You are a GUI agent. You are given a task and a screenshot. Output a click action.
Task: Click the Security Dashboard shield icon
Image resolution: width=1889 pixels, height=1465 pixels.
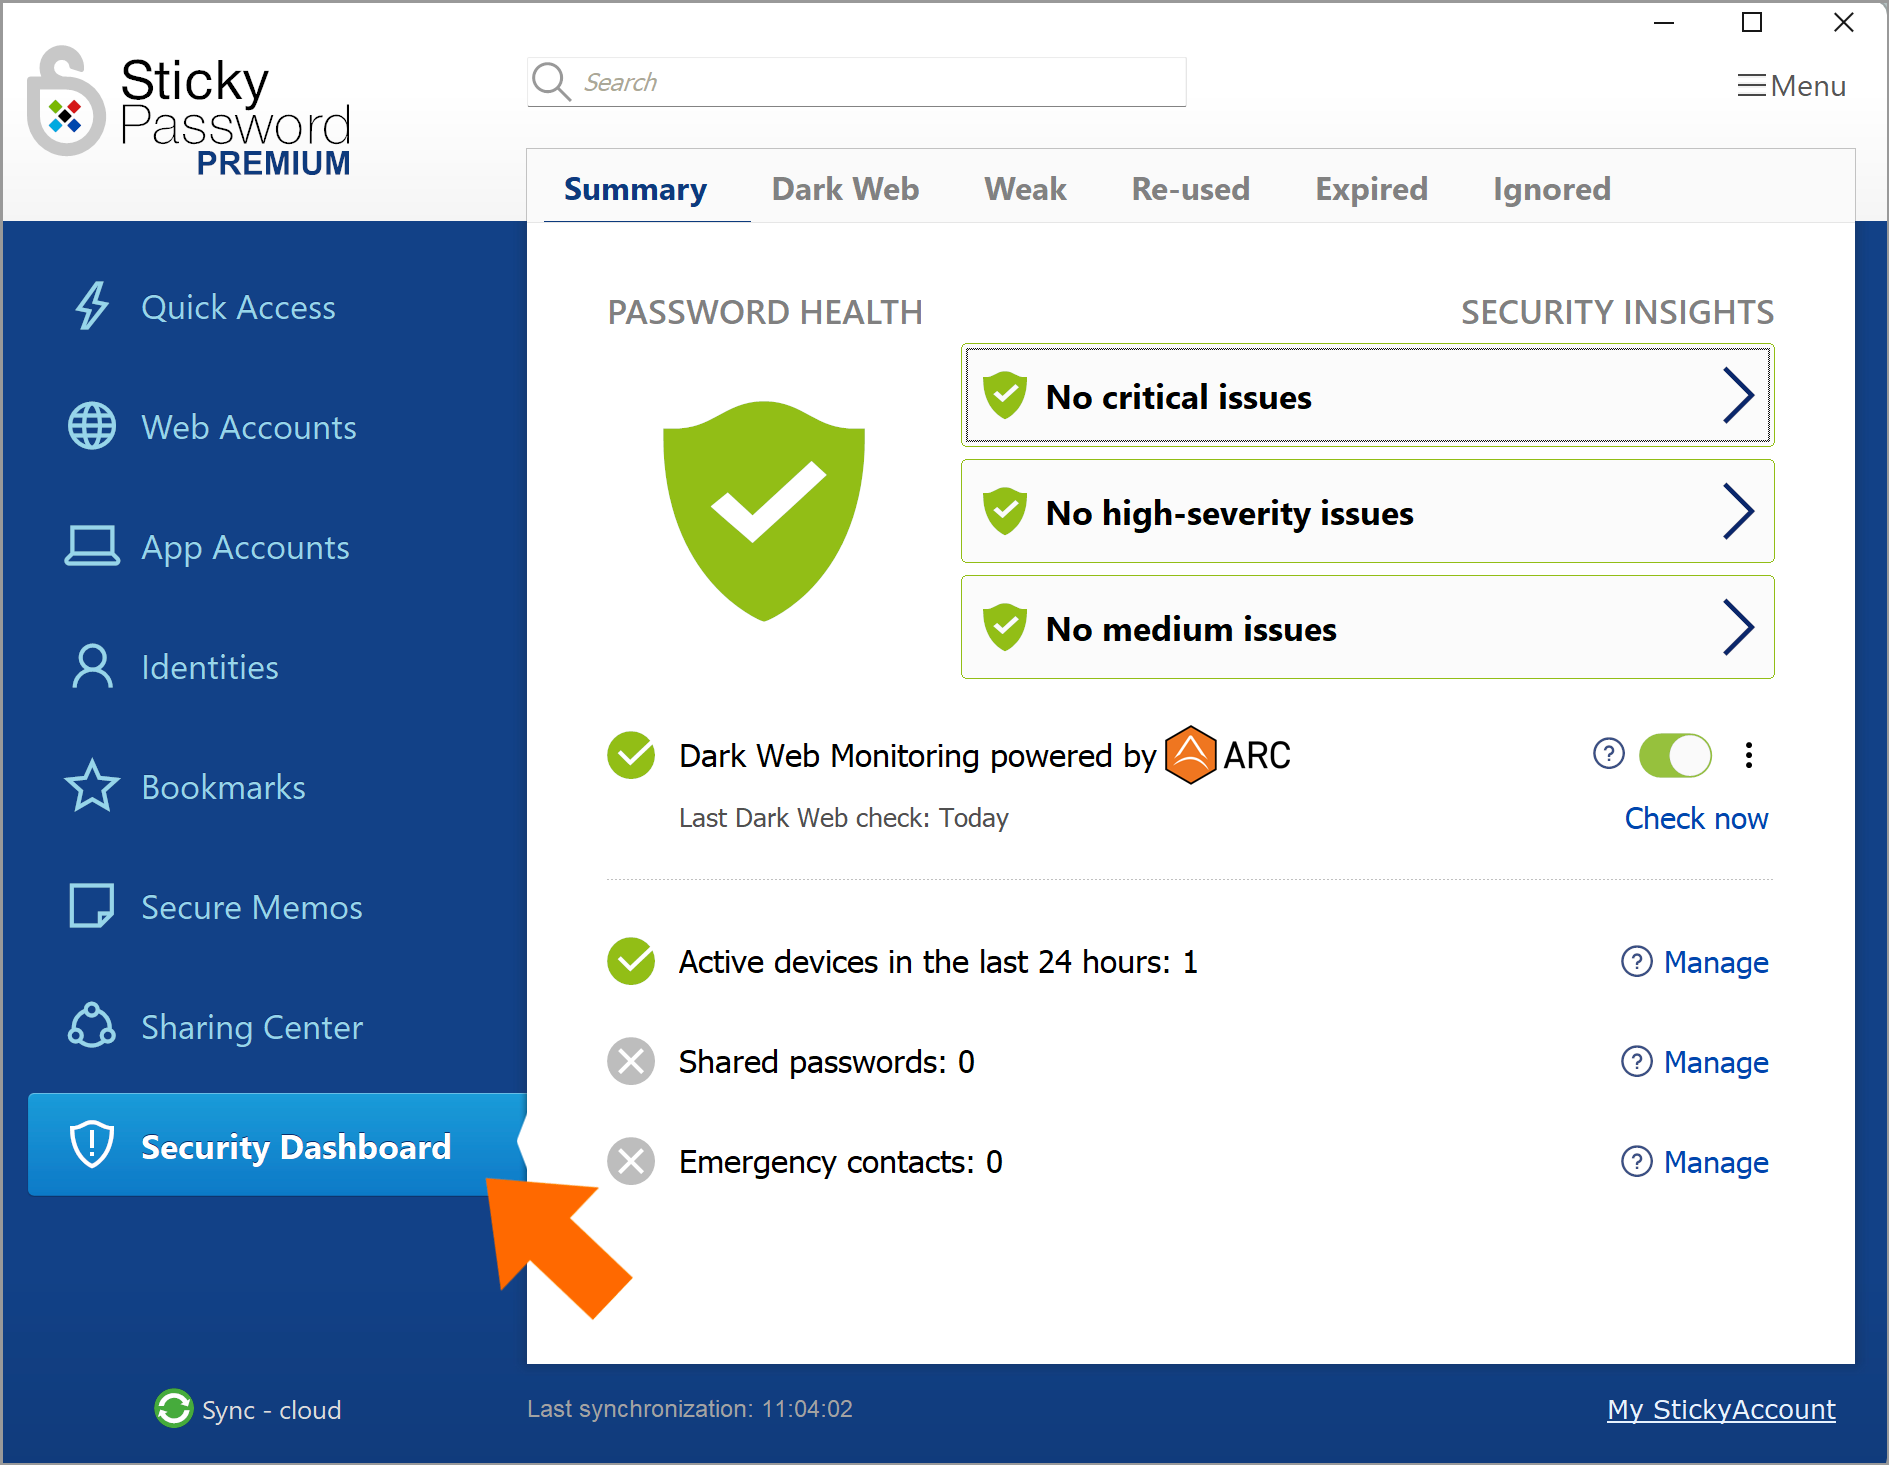(92, 1145)
